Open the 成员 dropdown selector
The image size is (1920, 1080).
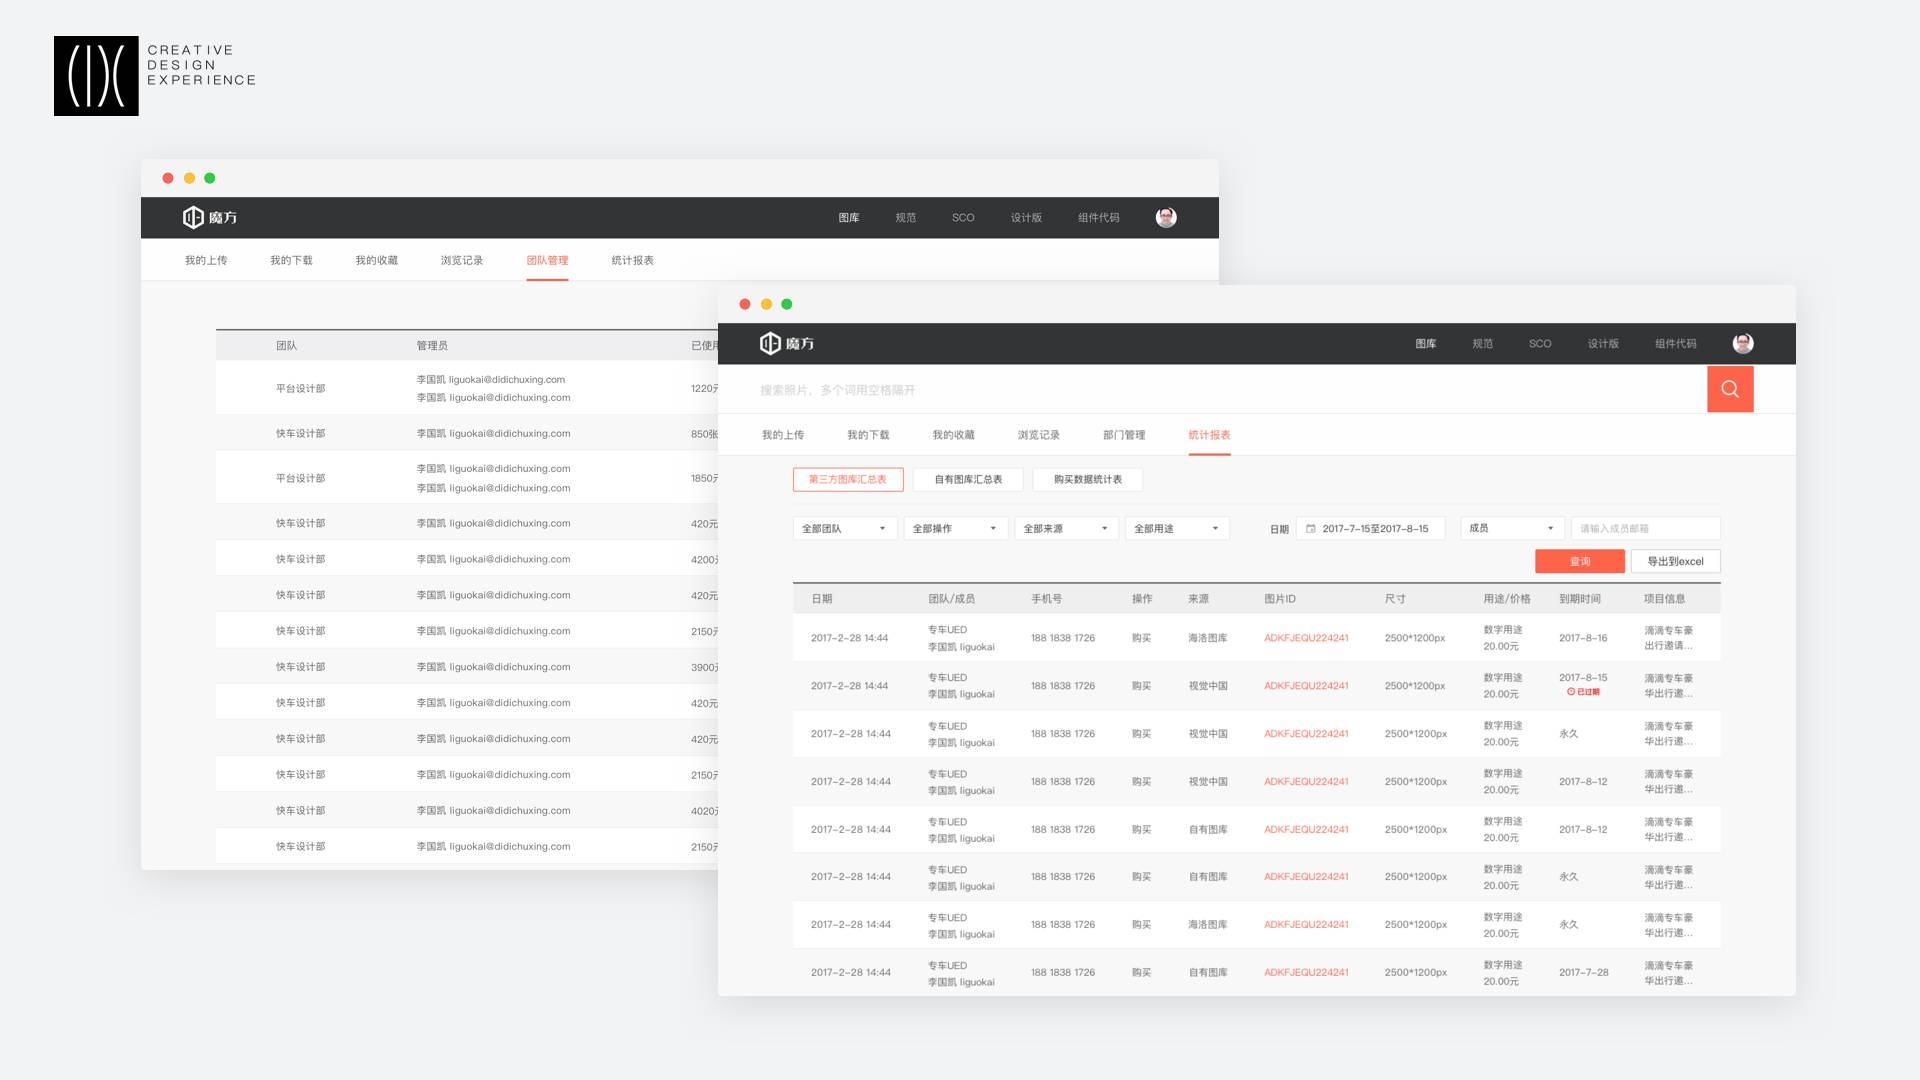coord(1511,528)
